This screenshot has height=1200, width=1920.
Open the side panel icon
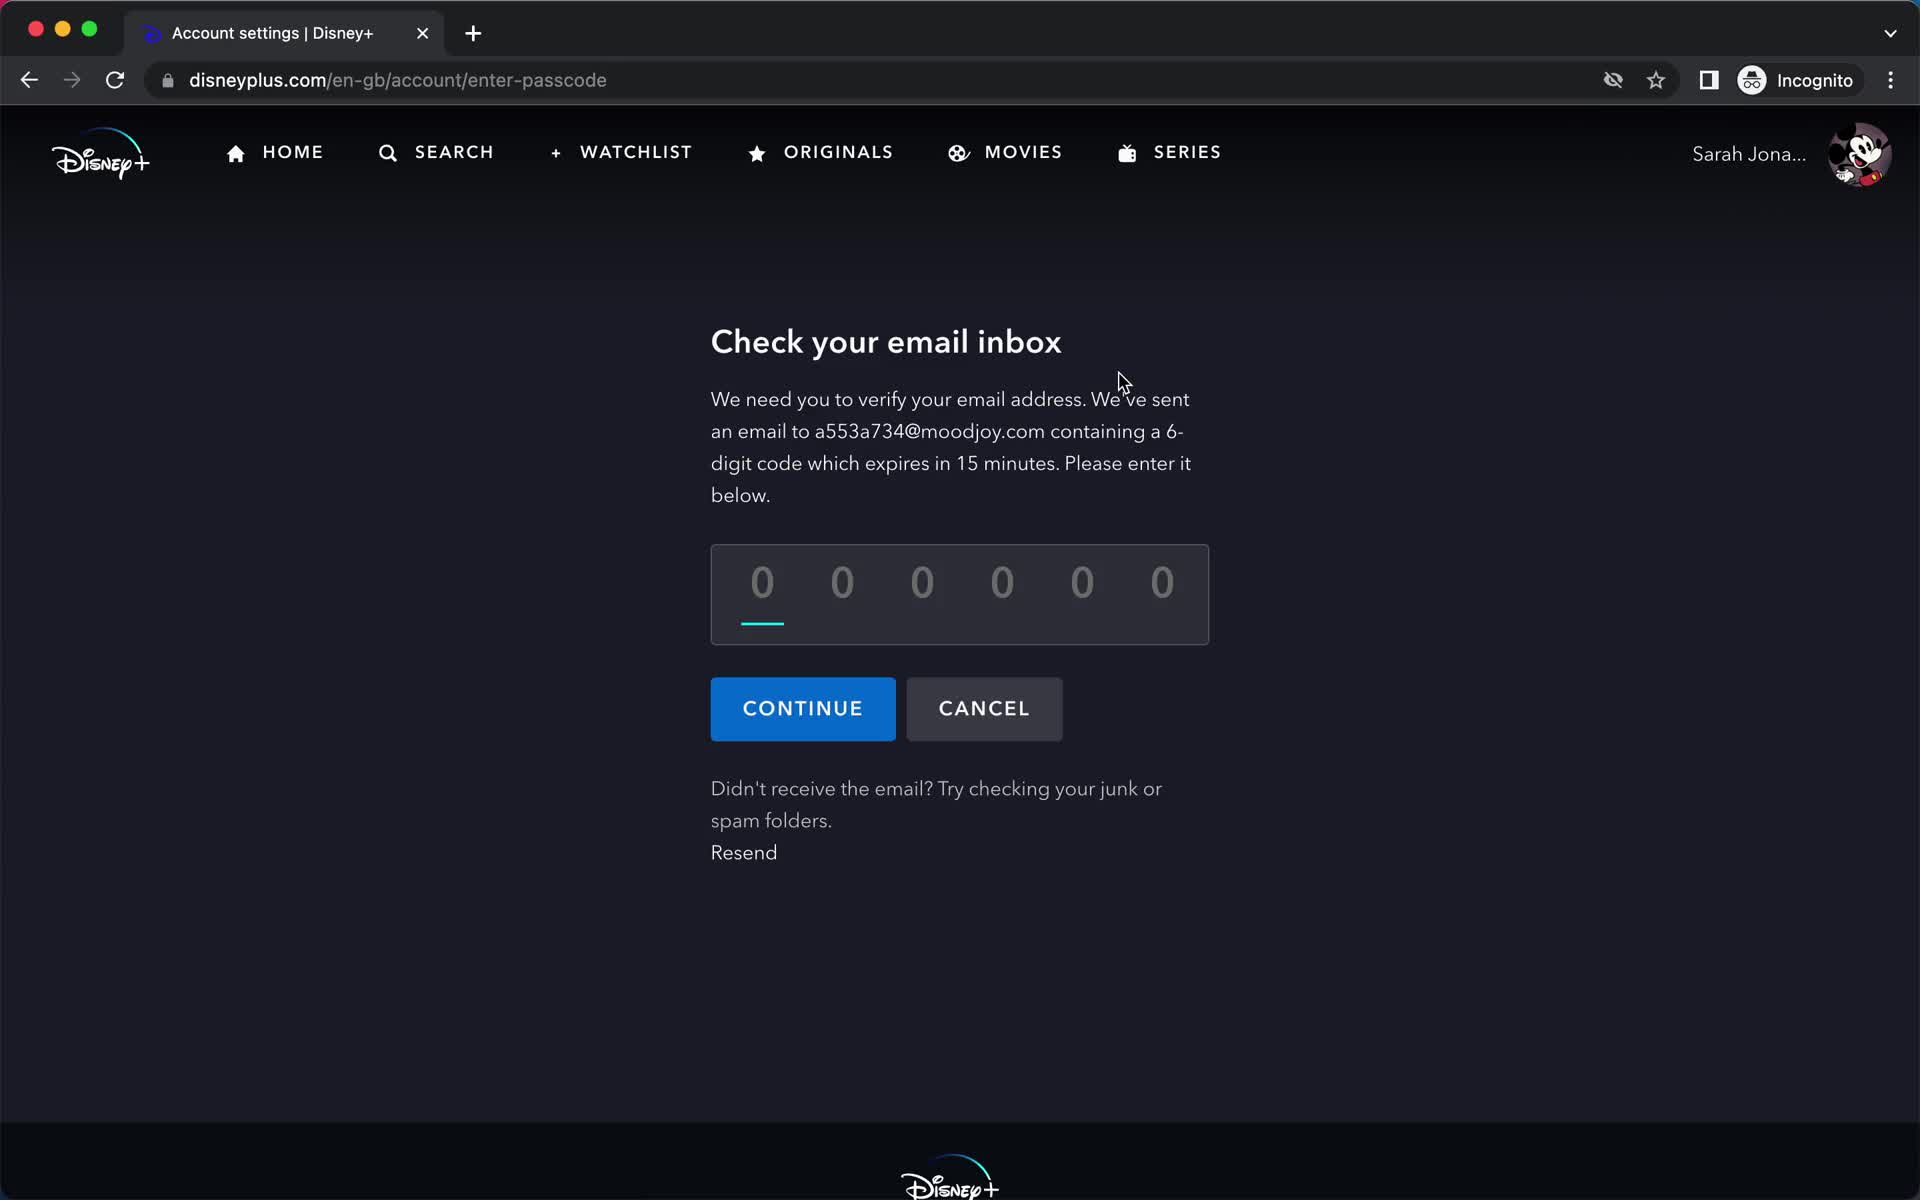click(x=1709, y=80)
